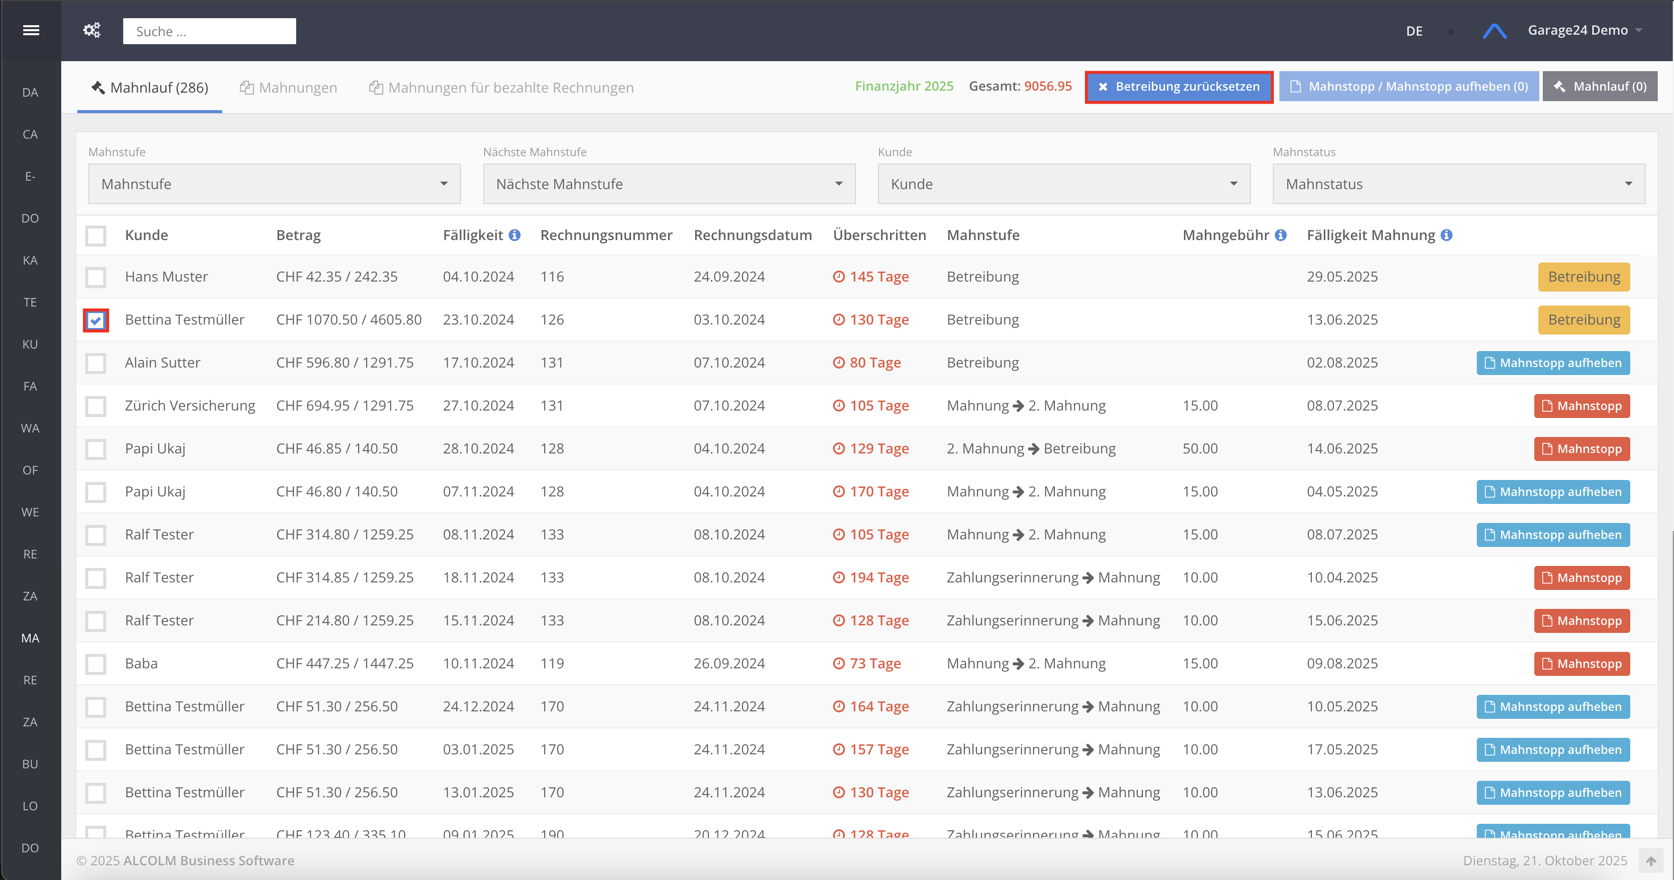The image size is (1674, 880).
Task: Click info icon next to Fälligkeit header
Action: [514, 235]
